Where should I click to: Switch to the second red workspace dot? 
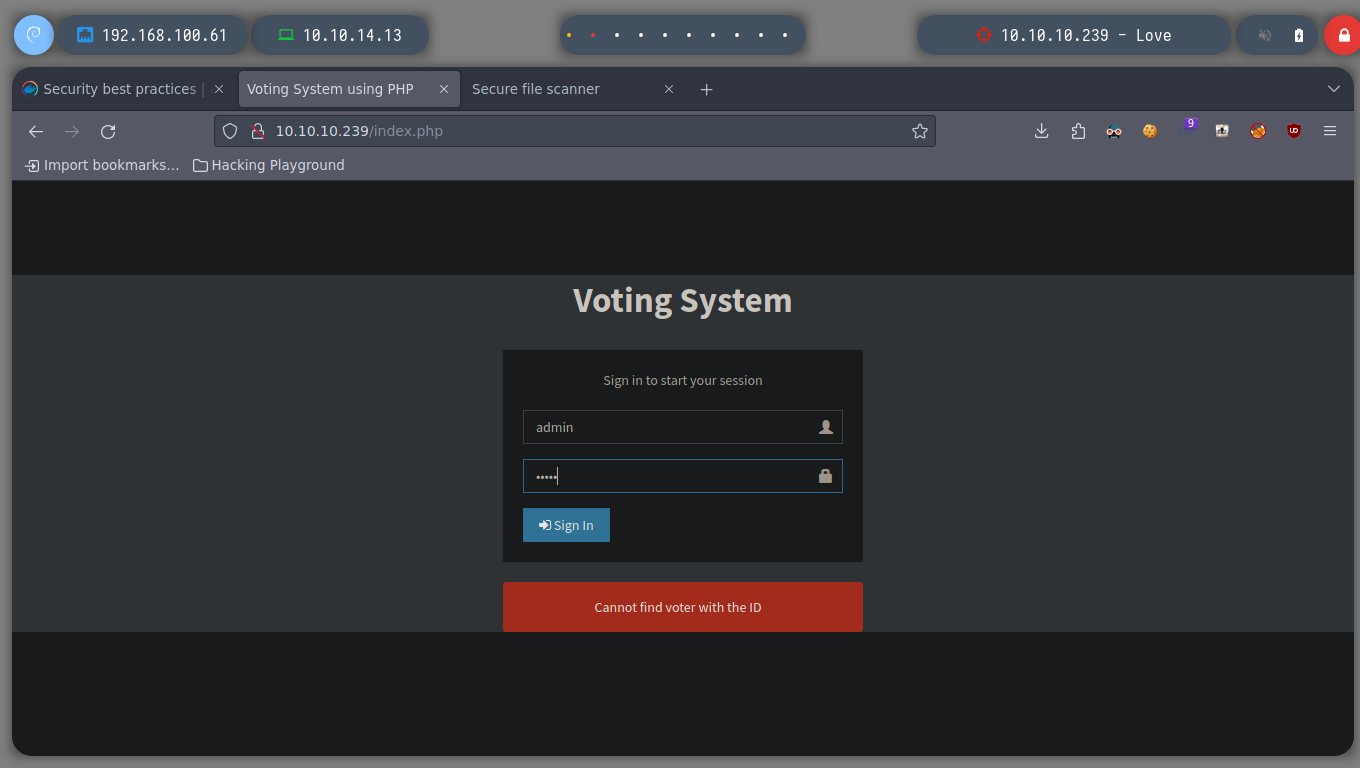593,35
